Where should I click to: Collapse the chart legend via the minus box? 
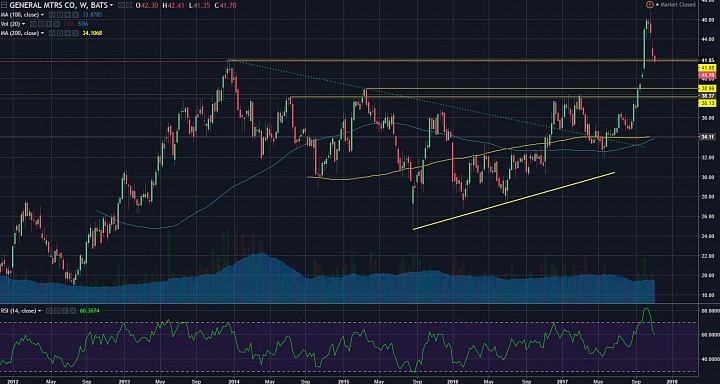click(4, 5)
